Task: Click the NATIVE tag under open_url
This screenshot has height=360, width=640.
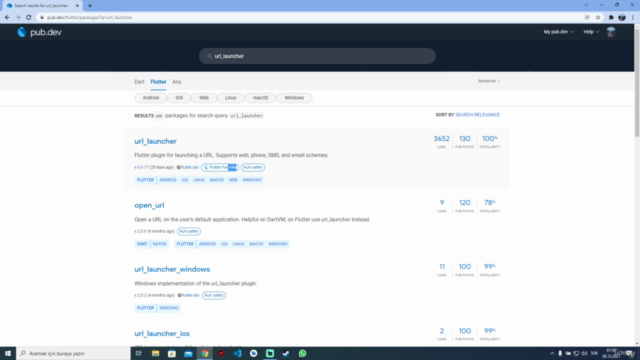Action: pyautogui.click(x=160, y=244)
